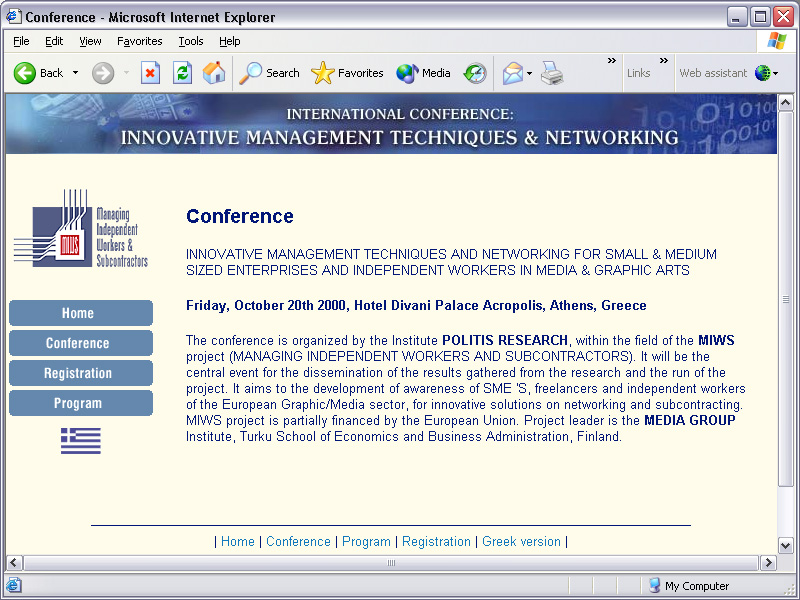The height and width of the screenshot is (600, 800).
Task: Follow the footer Registration link
Action: coord(436,542)
